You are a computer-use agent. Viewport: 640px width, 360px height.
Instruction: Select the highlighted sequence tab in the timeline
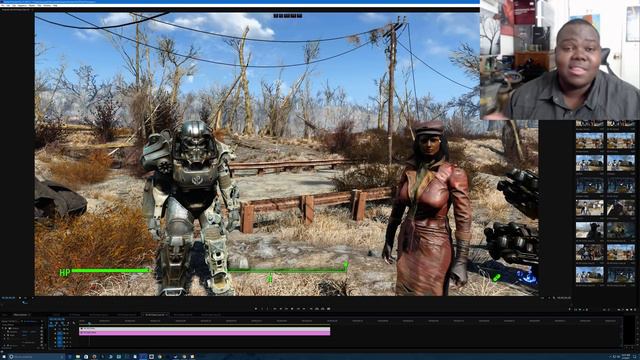155,315
